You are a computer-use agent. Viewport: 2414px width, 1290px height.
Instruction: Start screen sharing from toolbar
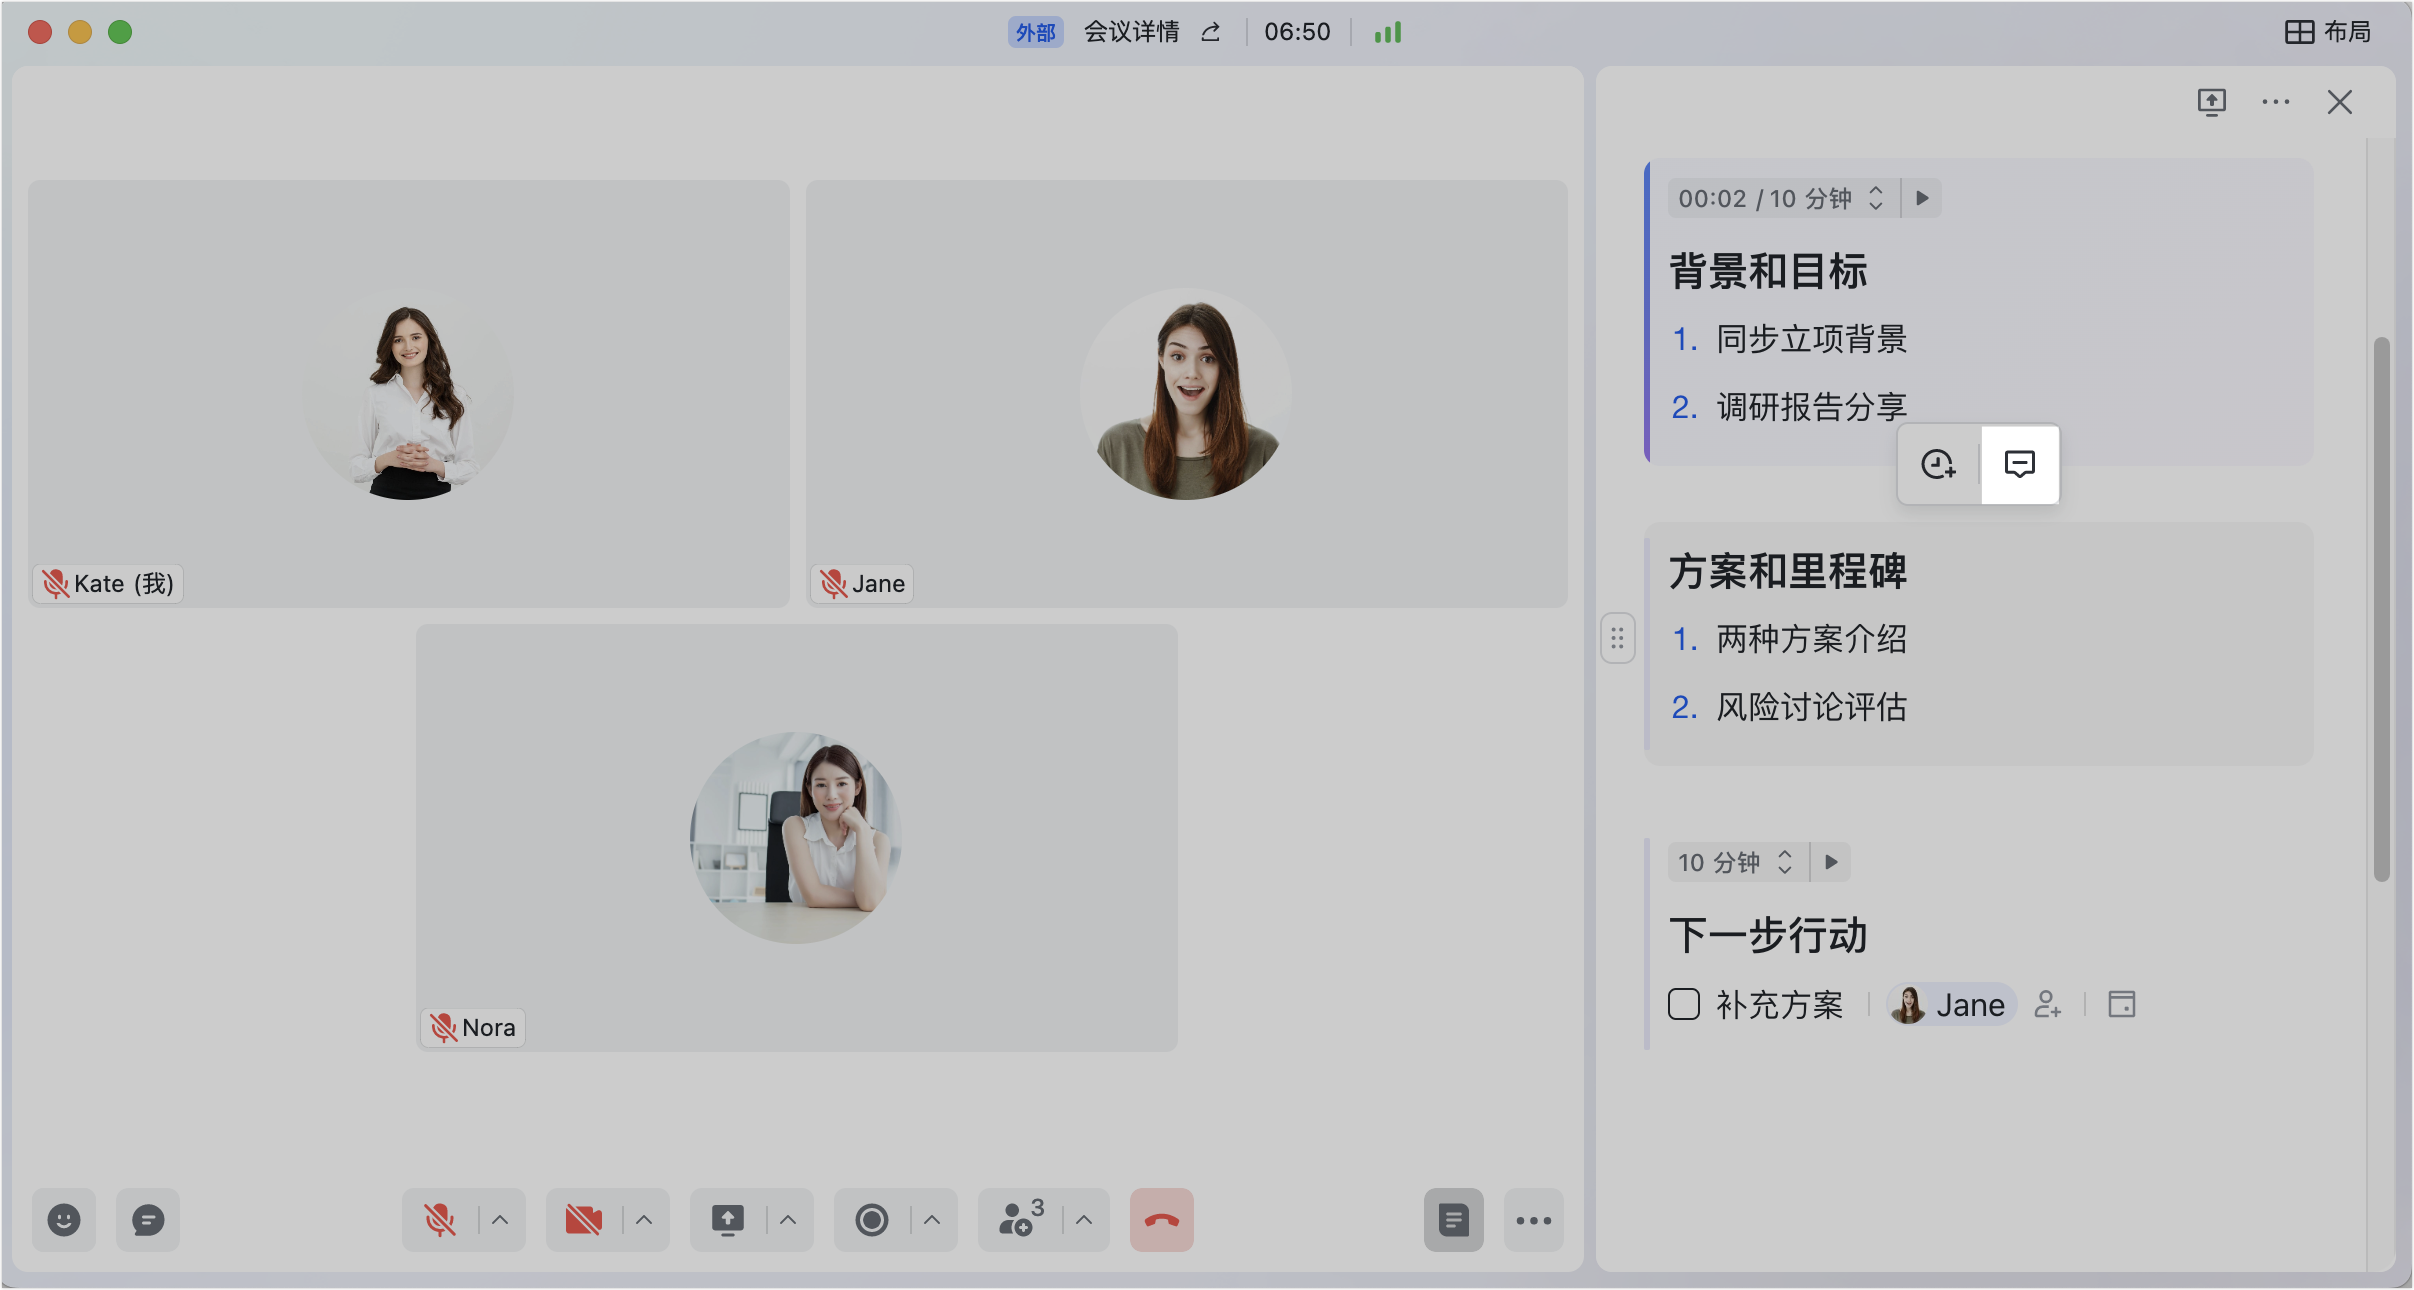pyautogui.click(x=728, y=1220)
